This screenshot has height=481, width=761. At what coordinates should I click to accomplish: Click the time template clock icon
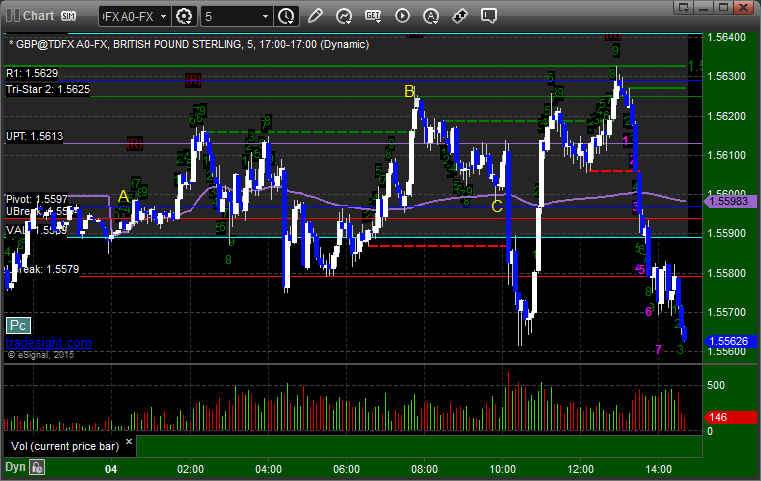(286, 17)
